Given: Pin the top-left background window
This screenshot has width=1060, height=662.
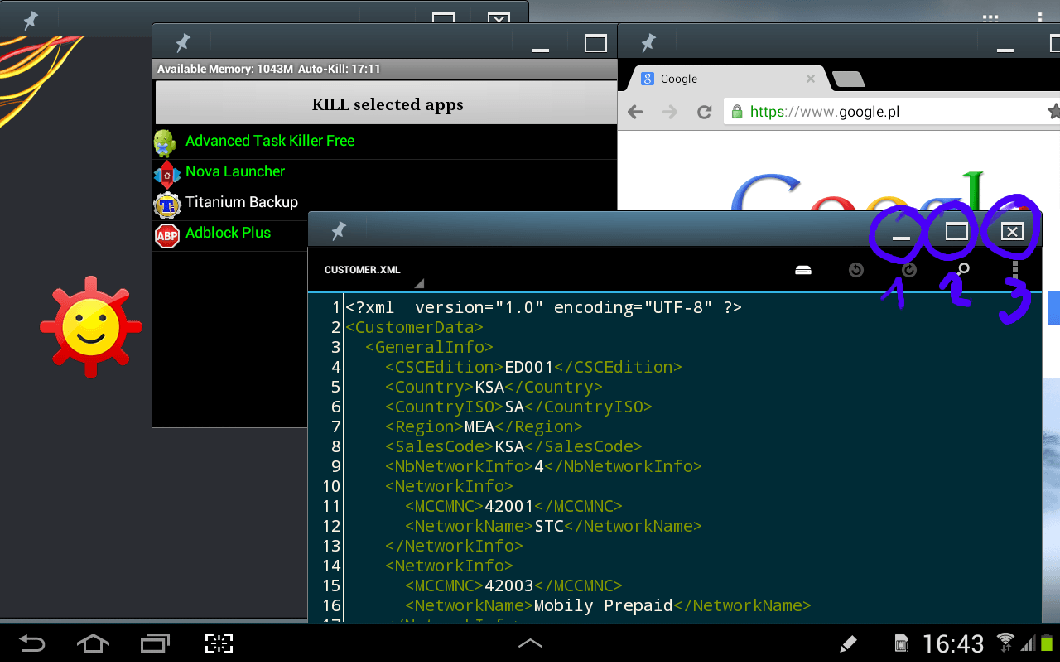Looking at the screenshot, I should click(30, 20).
